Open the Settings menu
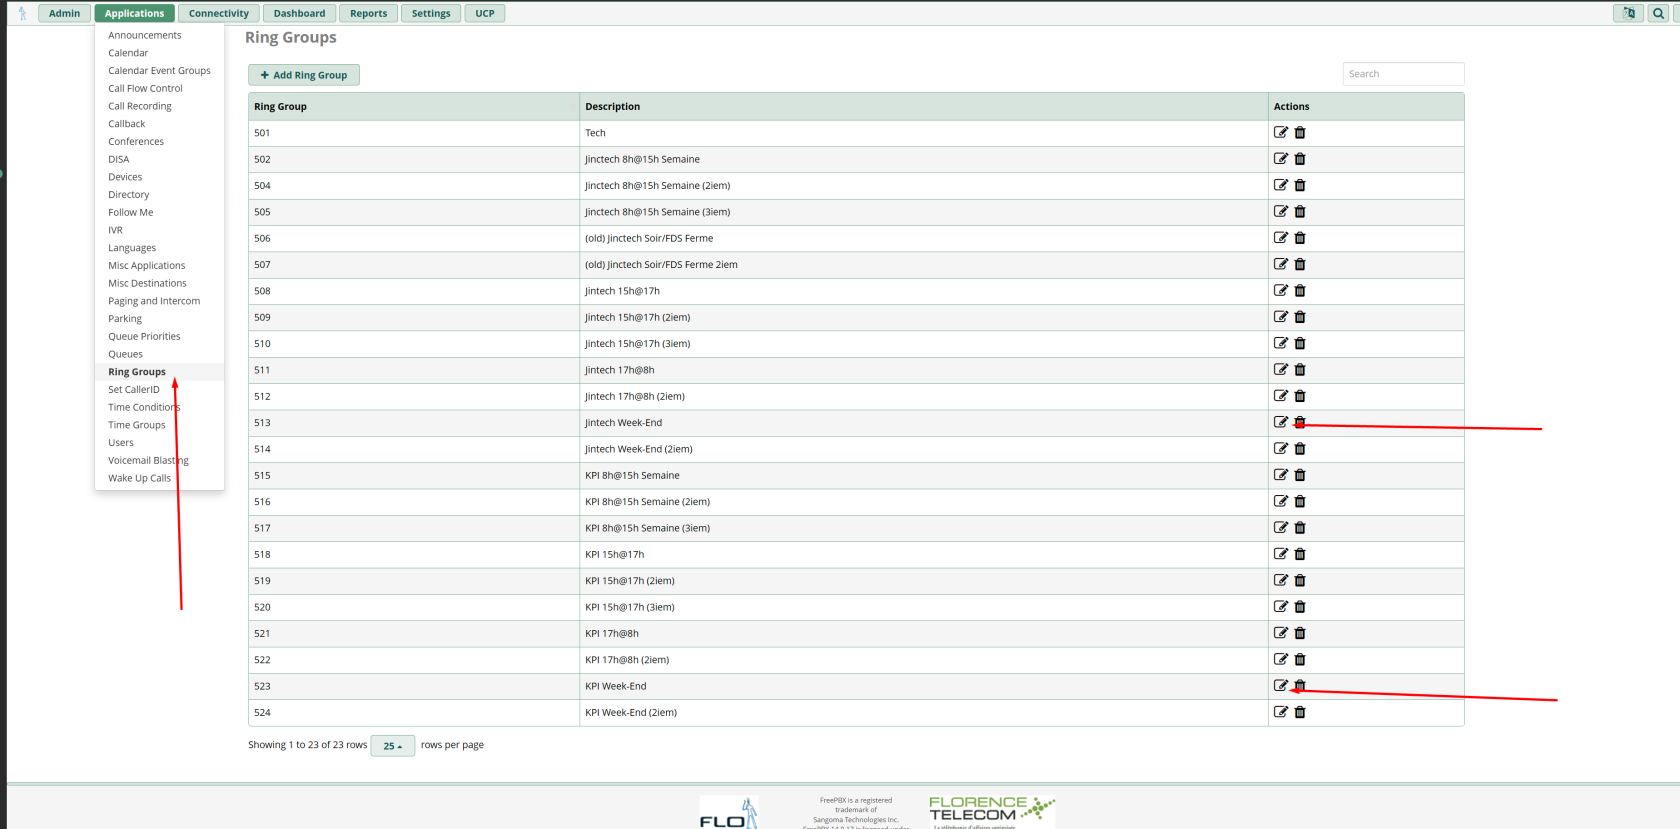 [x=431, y=13]
